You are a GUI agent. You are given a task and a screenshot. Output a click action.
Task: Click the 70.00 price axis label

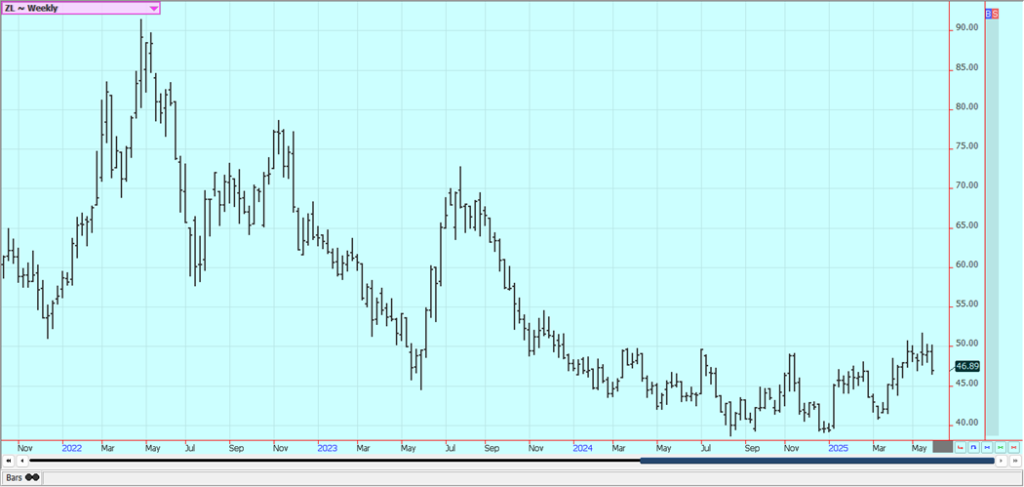click(x=967, y=185)
